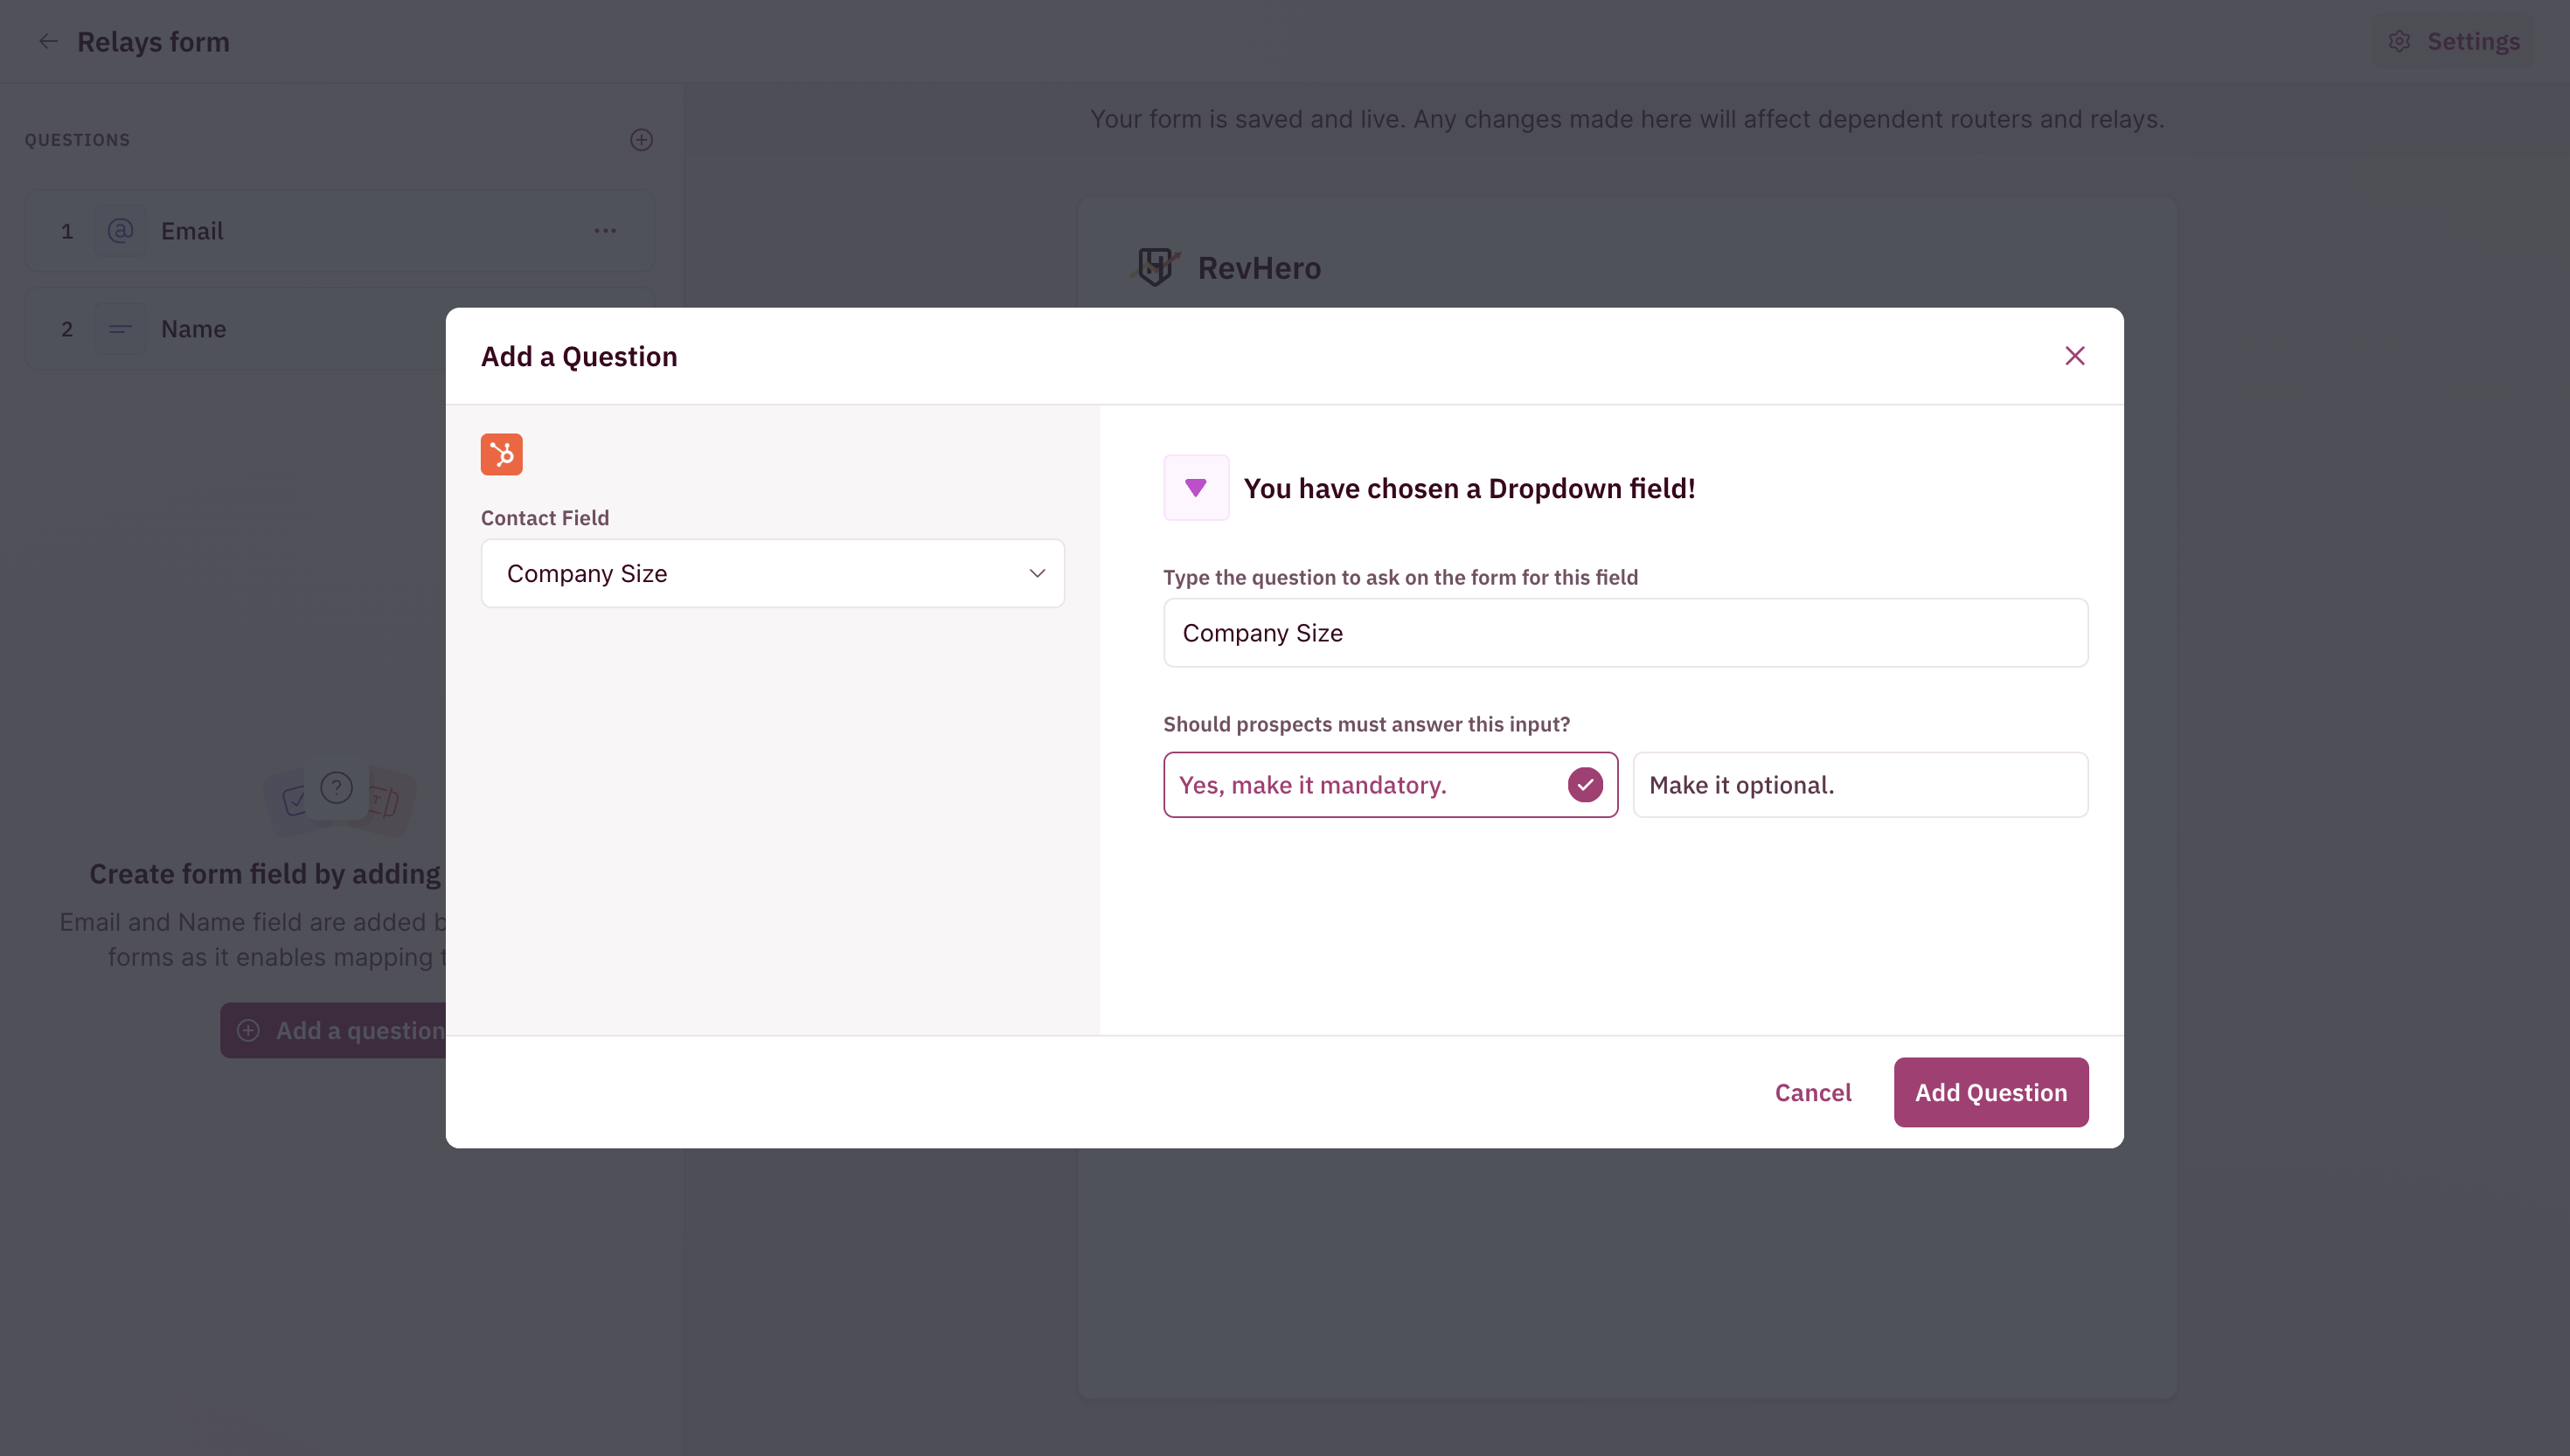
Task: Open the three-dot menu on Email question
Action: click(x=605, y=231)
